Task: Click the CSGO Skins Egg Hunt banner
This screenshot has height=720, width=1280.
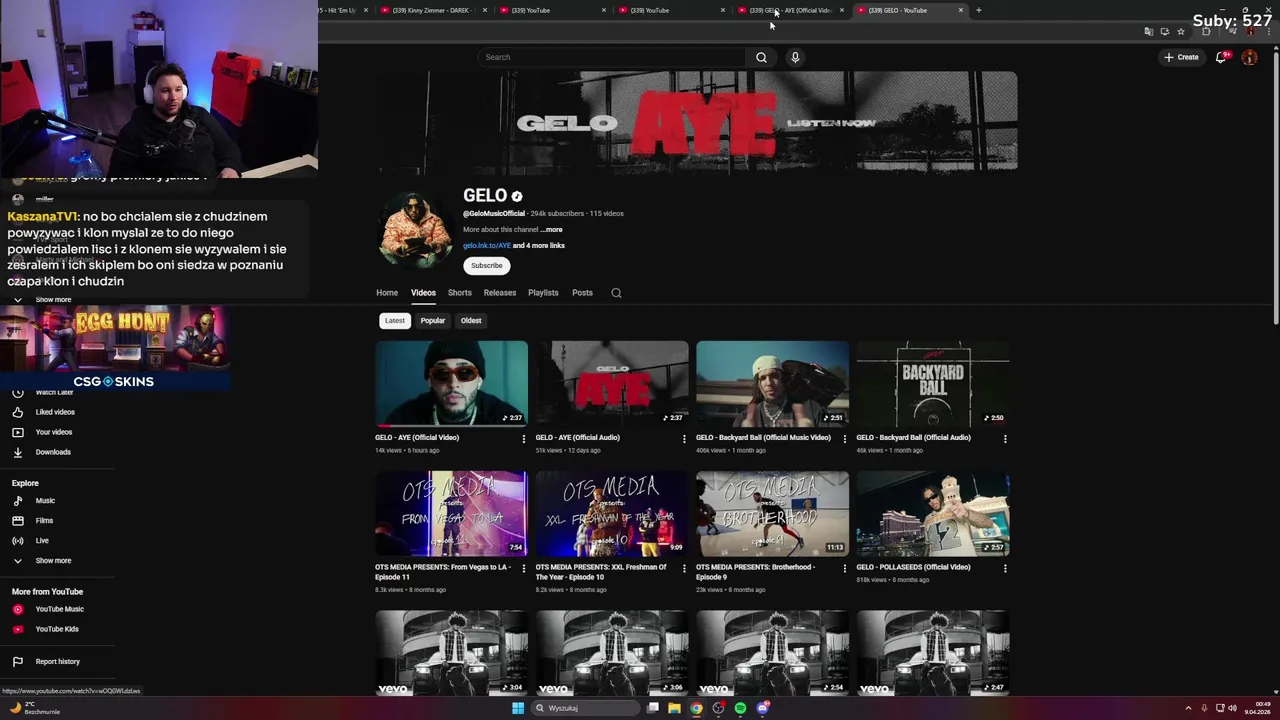Action: (x=115, y=348)
